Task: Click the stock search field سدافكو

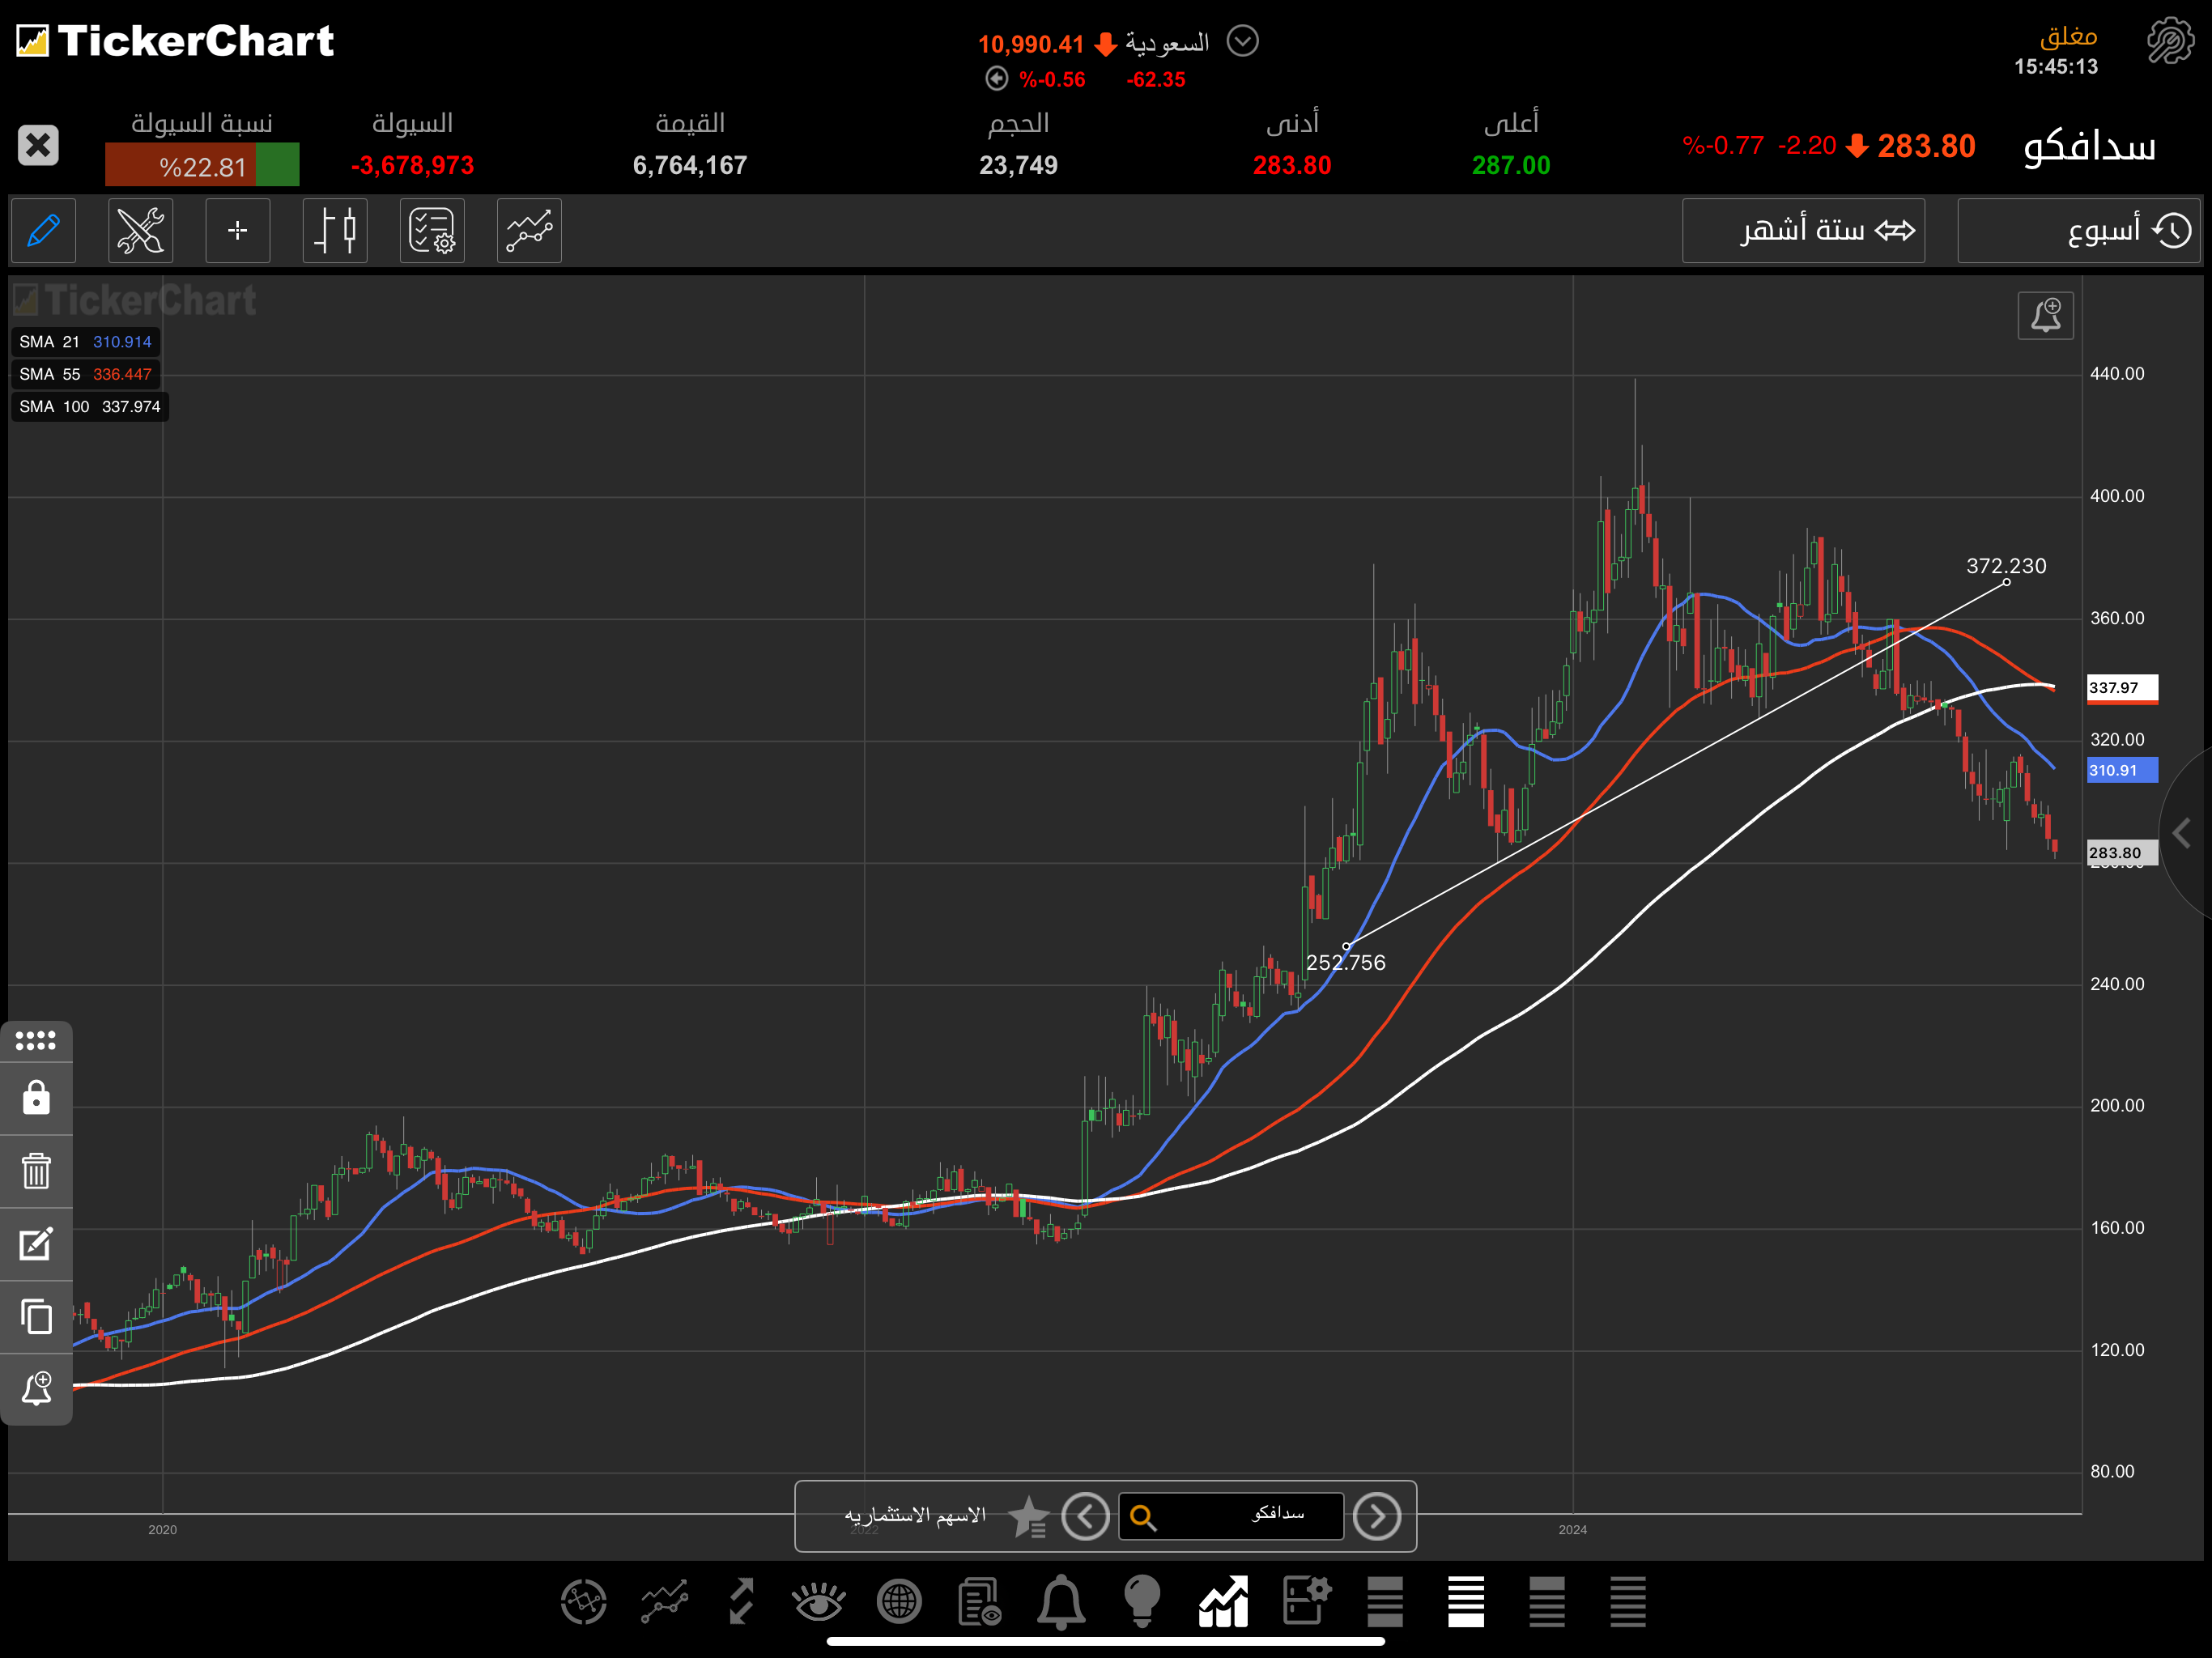Action: 1231,1516
